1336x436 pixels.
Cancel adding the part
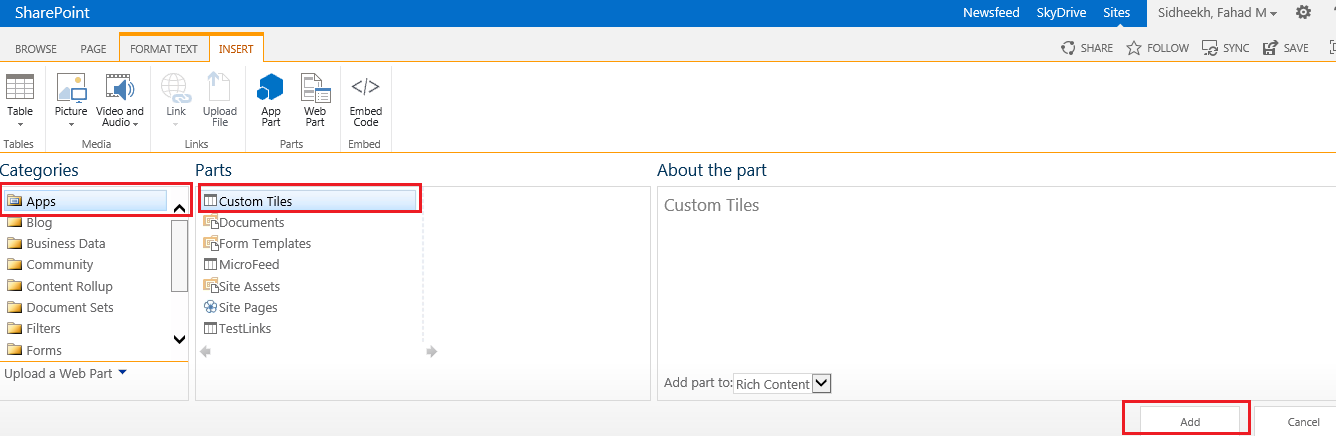click(1303, 421)
